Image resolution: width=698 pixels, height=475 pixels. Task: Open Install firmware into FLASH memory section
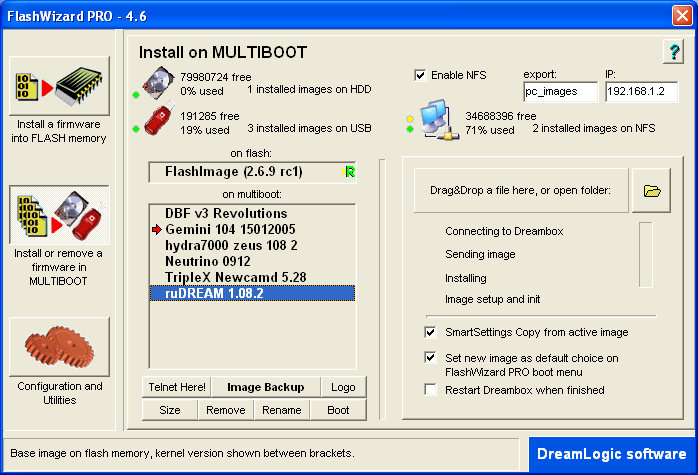[x=59, y=86]
